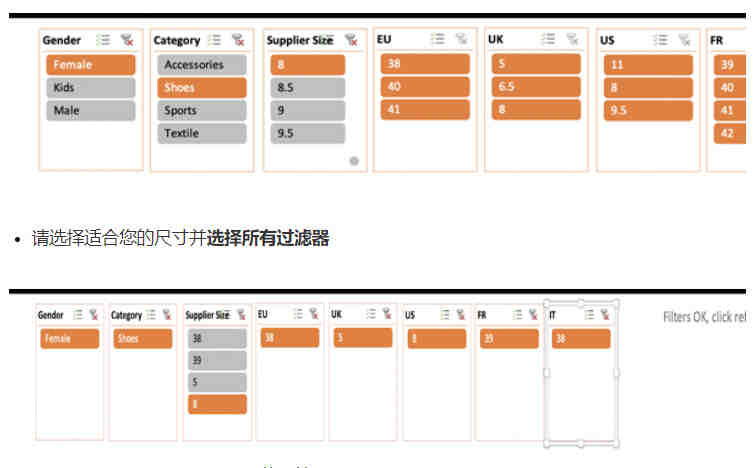Image resolution: width=753 pixels, height=468 pixels.
Task: Clear filter on lower Category slicer
Action: [167, 315]
